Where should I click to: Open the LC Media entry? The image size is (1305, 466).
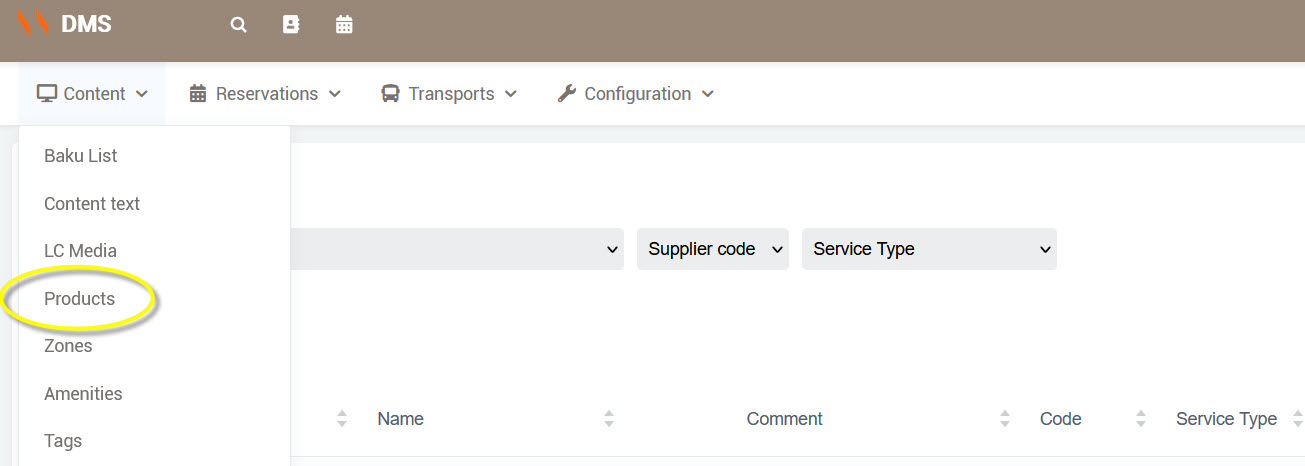pyautogui.click(x=80, y=251)
